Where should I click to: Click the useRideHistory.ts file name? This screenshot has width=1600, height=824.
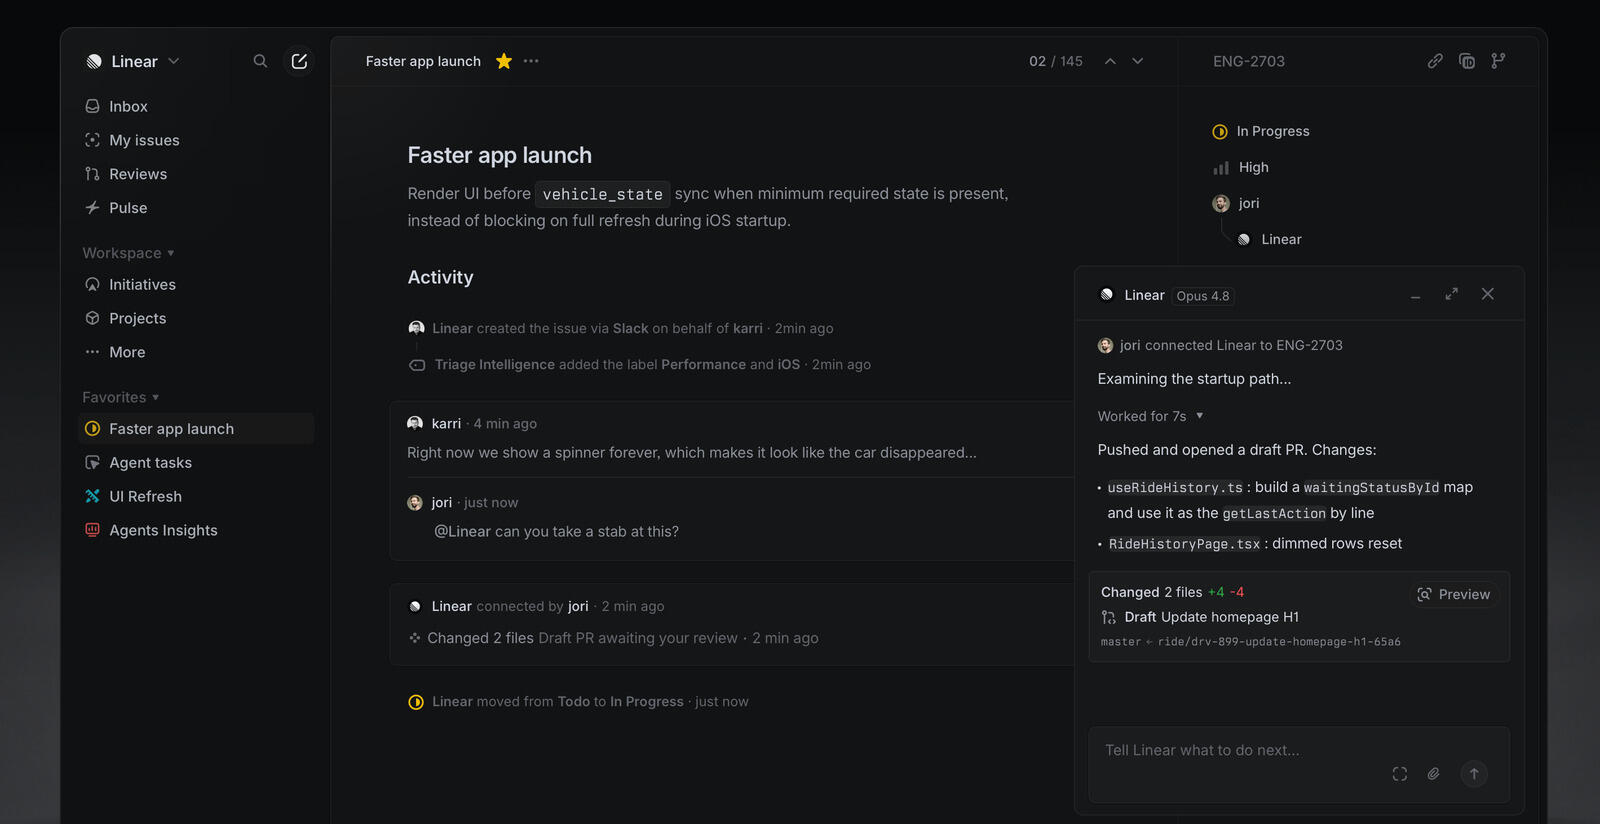pos(1175,487)
